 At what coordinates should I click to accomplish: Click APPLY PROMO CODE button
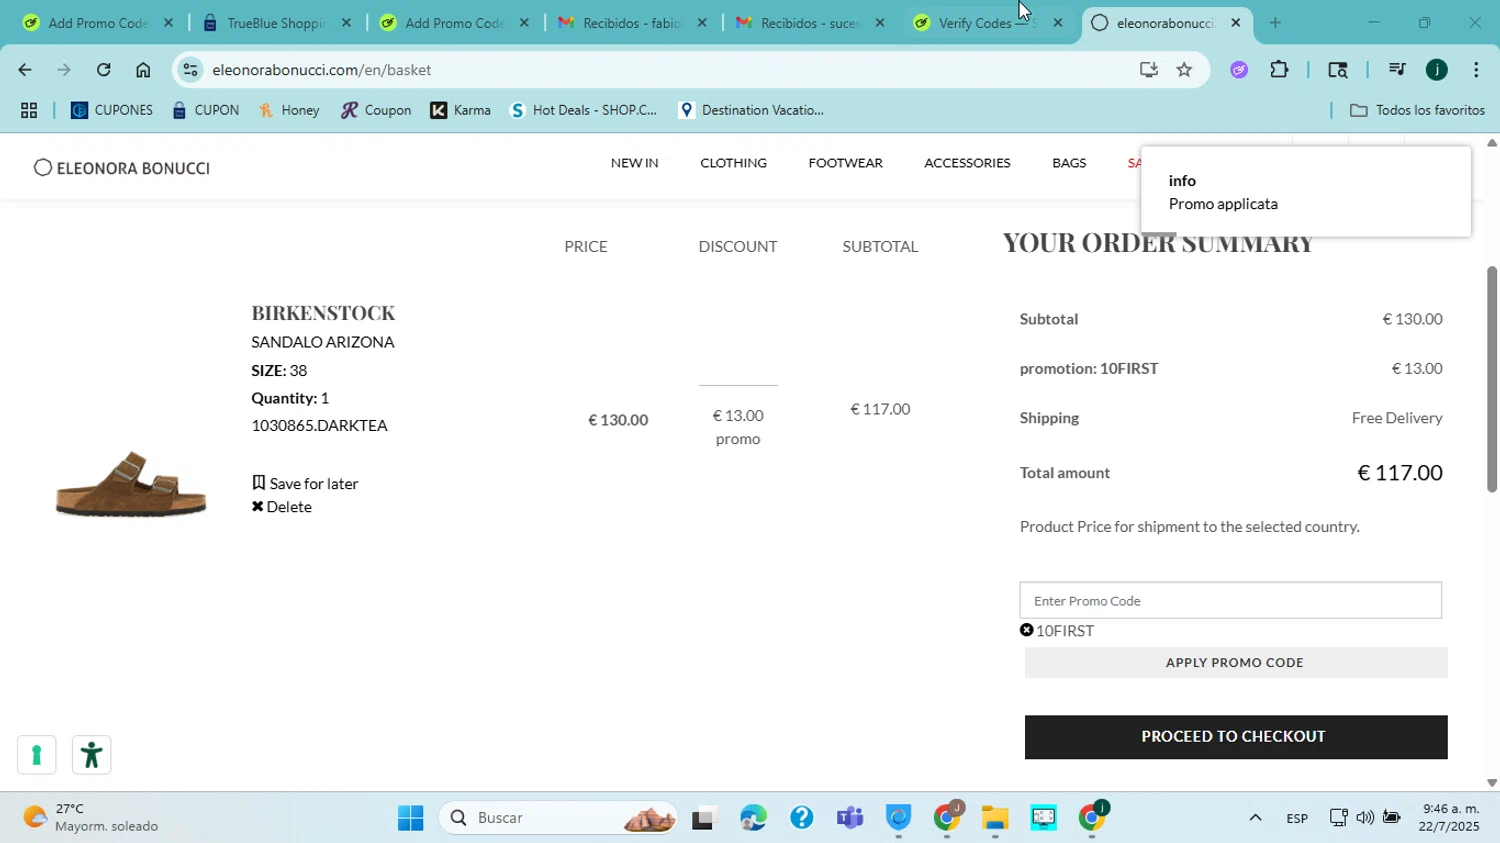point(1235,662)
